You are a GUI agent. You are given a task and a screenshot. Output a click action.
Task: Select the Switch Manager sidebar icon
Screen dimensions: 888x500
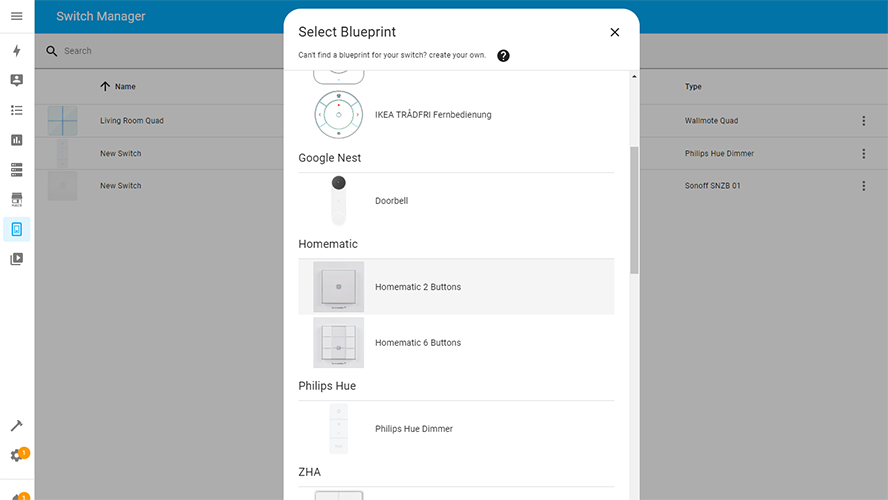[x=16, y=229]
